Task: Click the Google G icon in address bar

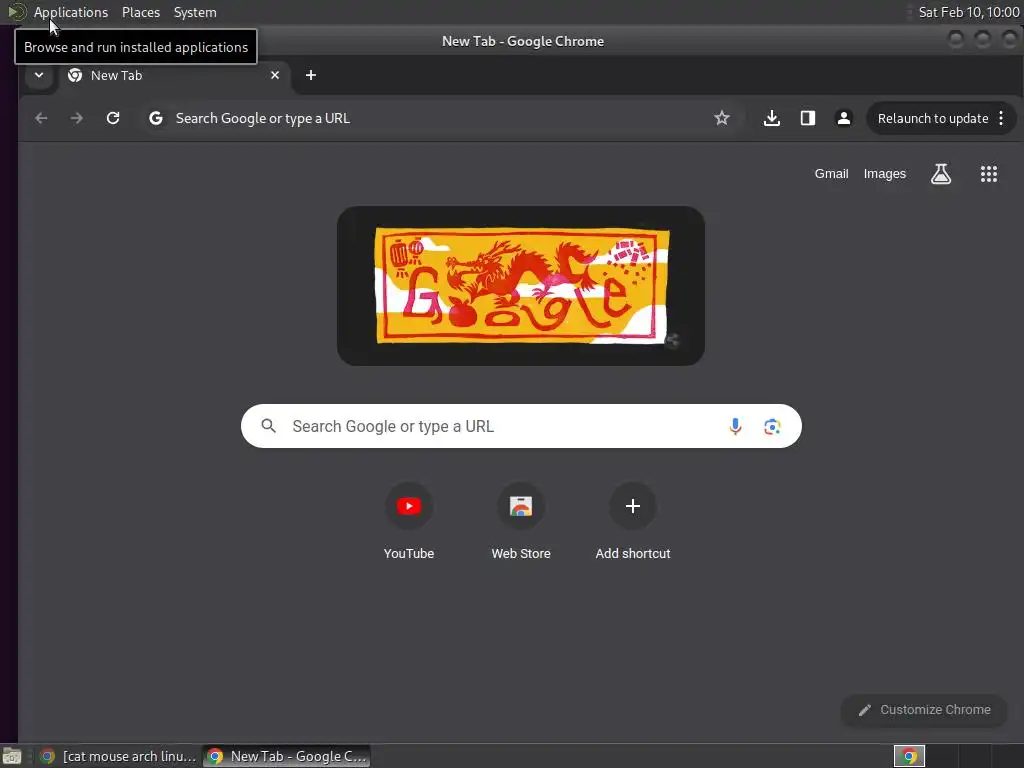Action: click(155, 118)
